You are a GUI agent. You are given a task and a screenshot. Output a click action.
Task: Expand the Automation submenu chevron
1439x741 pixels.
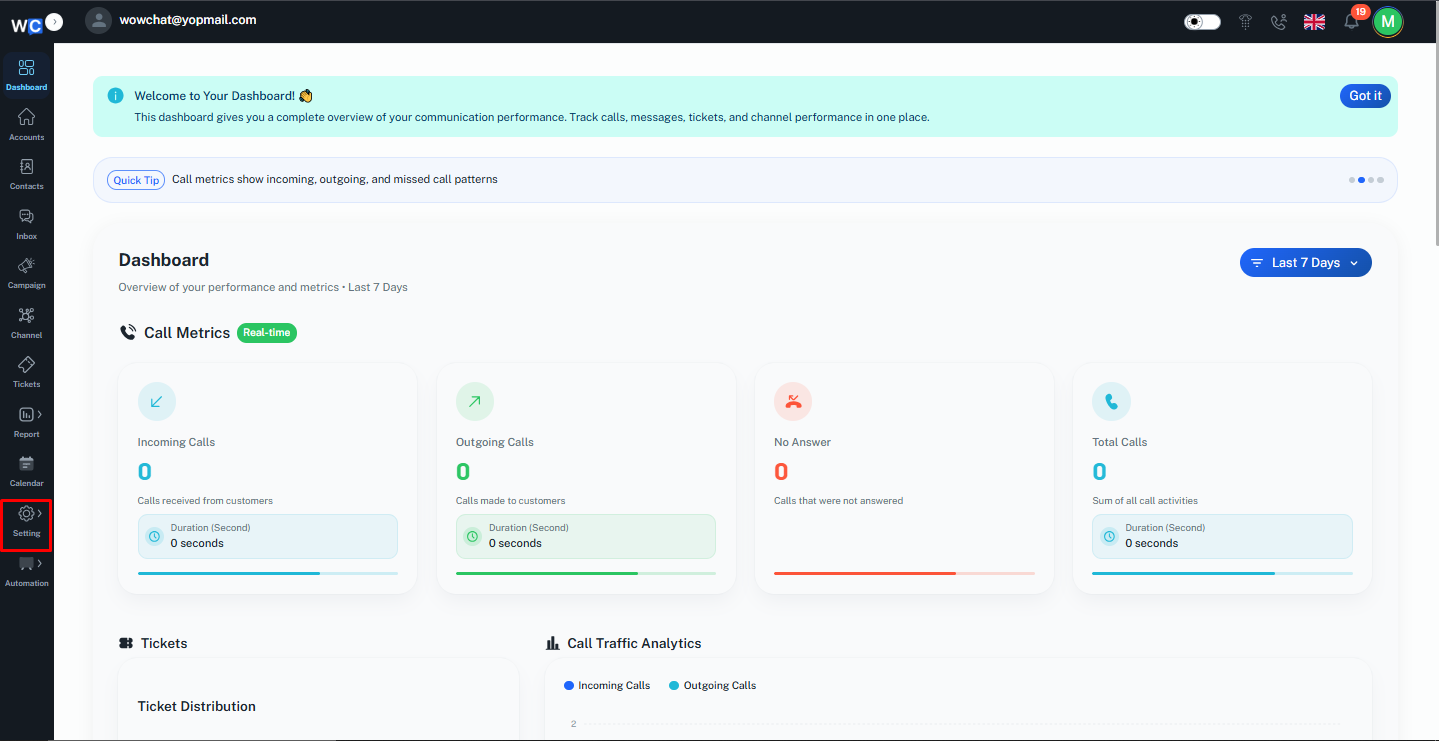click(40, 563)
